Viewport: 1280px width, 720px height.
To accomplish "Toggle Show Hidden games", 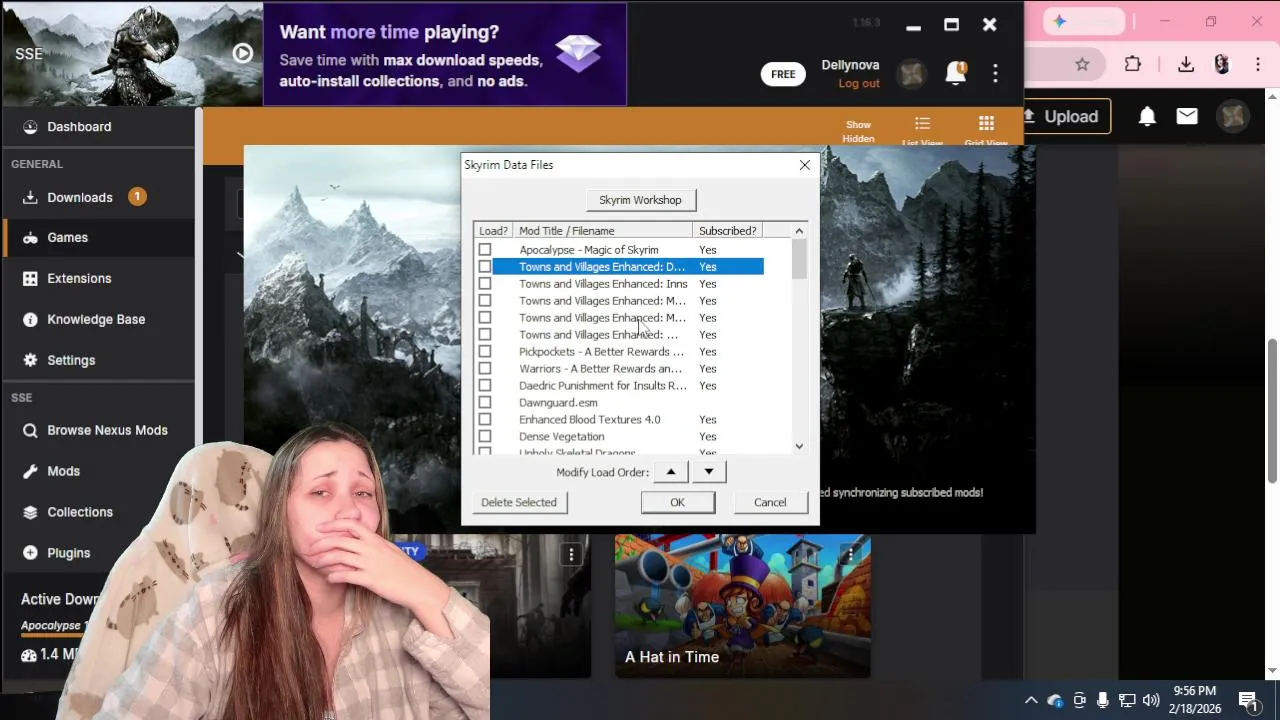I will 858,131.
